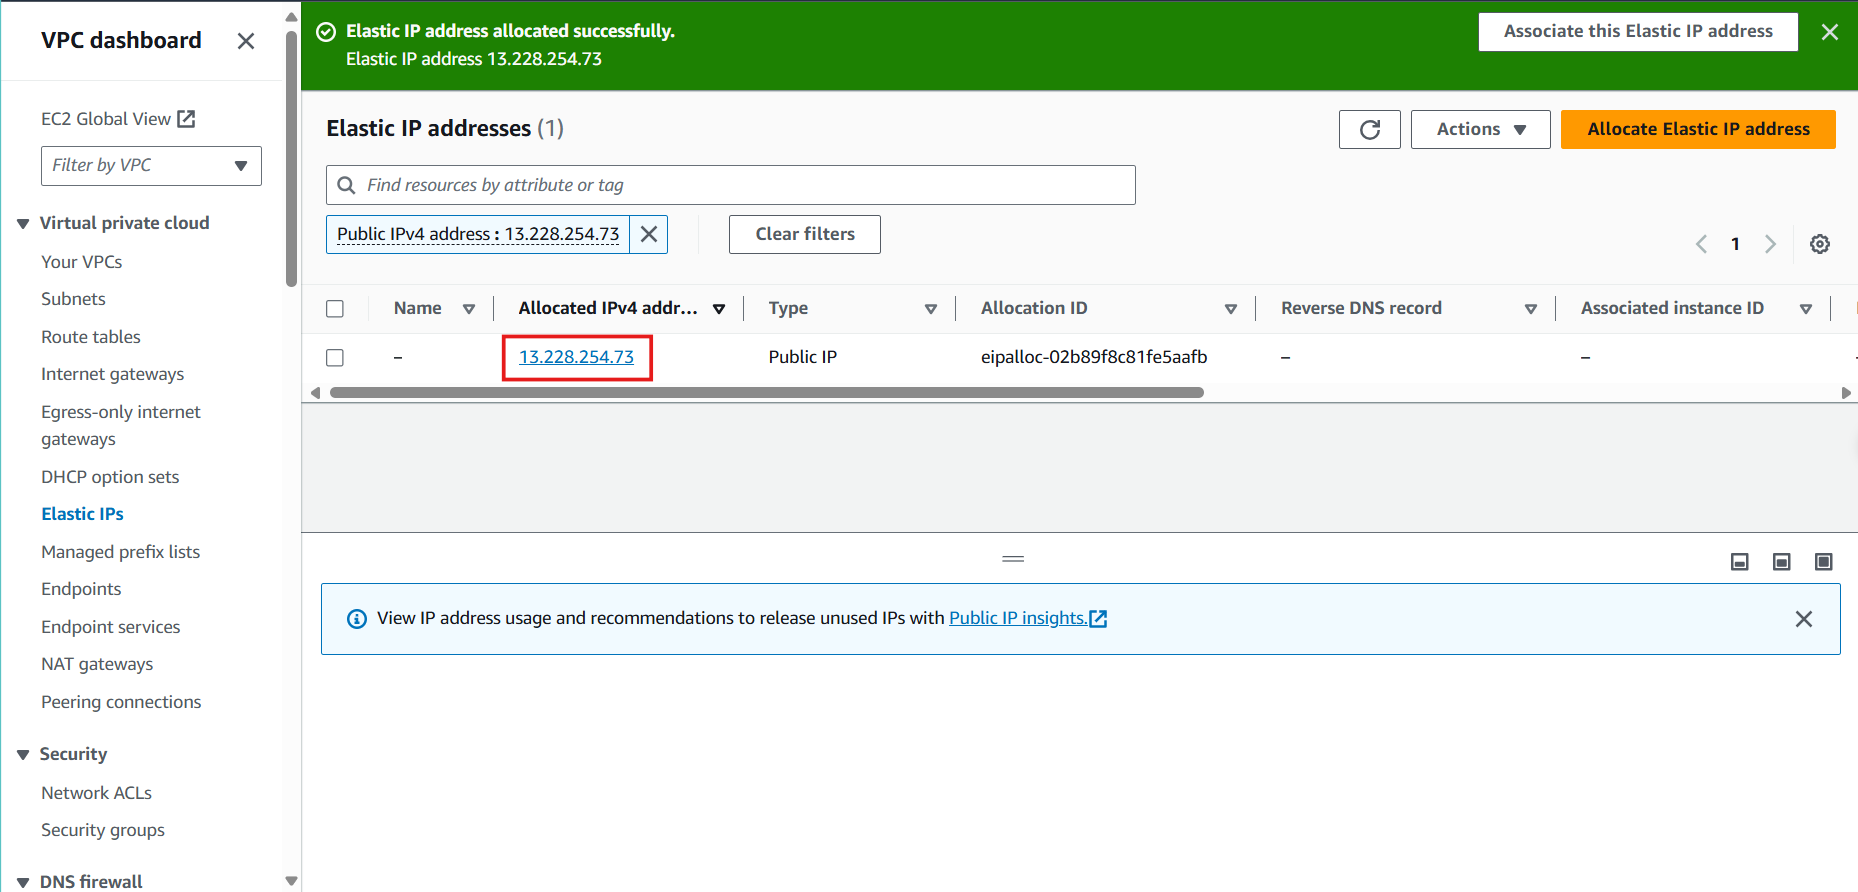Click the Public IPv4 address filter token text
The height and width of the screenshot is (892, 1858).
(x=478, y=234)
